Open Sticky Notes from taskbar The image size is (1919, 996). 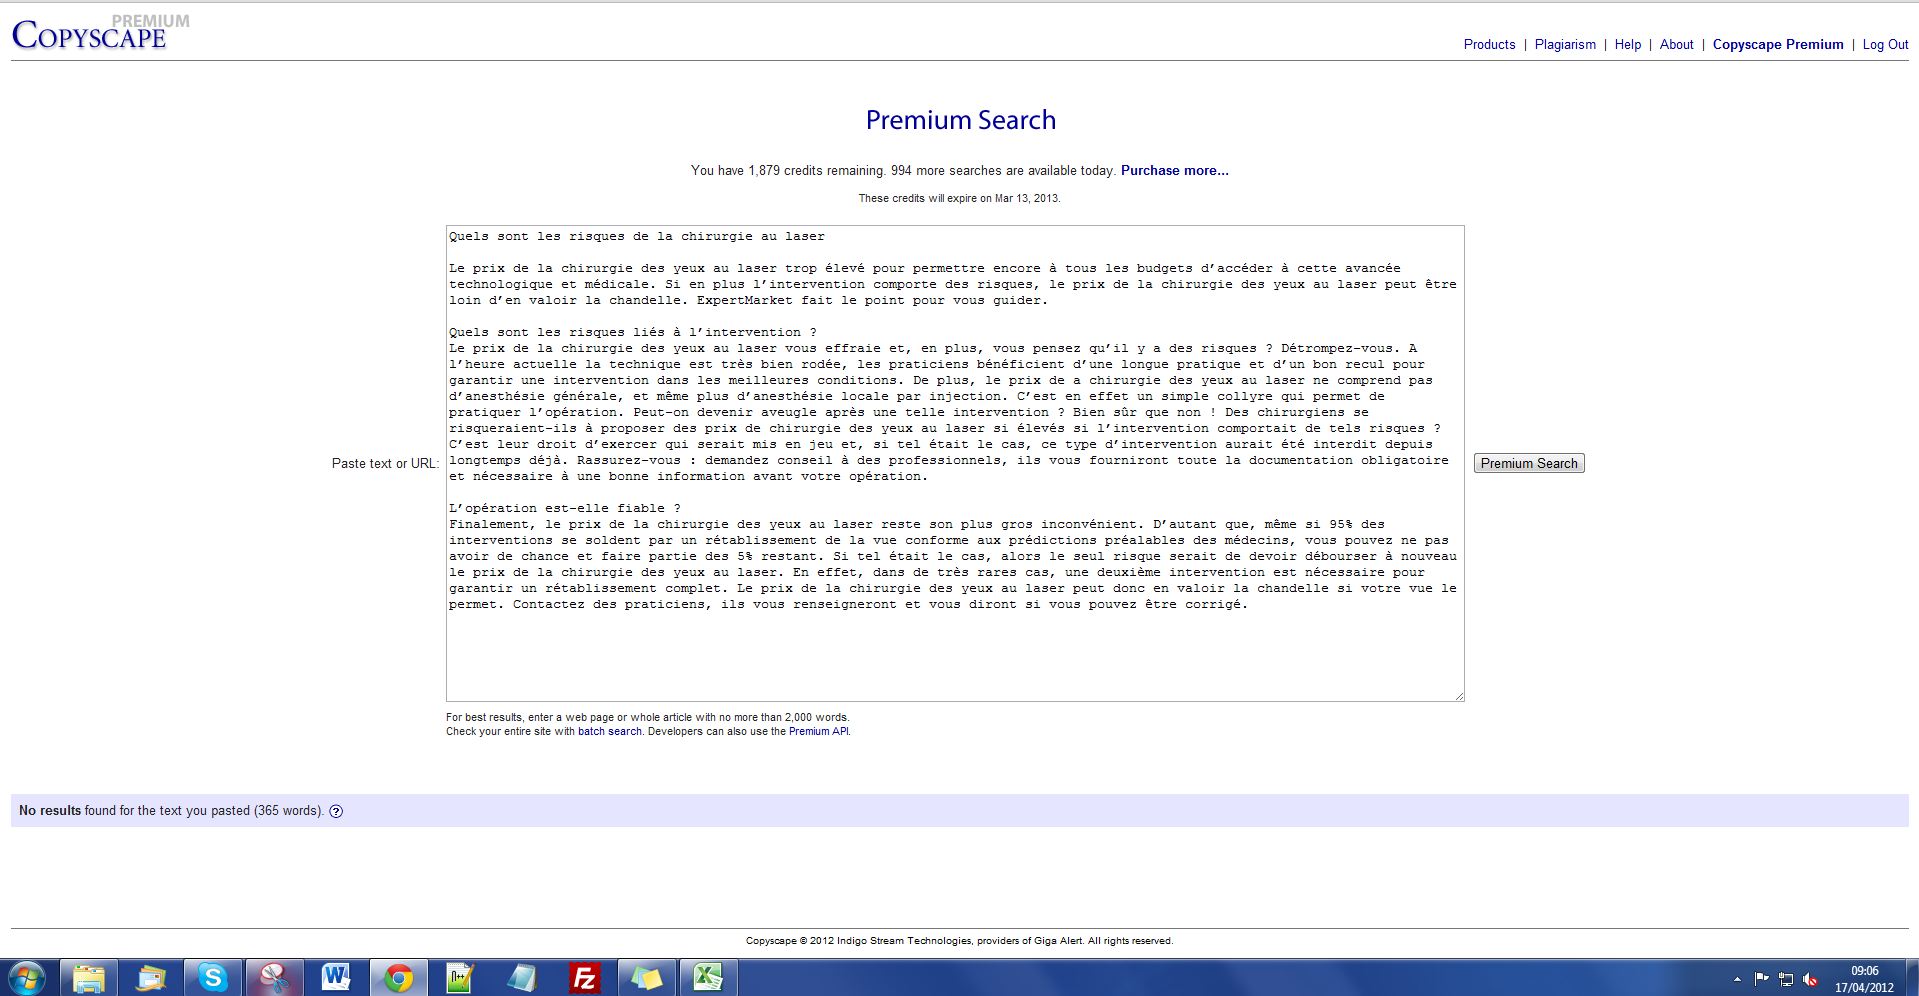pyautogui.click(x=646, y=977)
